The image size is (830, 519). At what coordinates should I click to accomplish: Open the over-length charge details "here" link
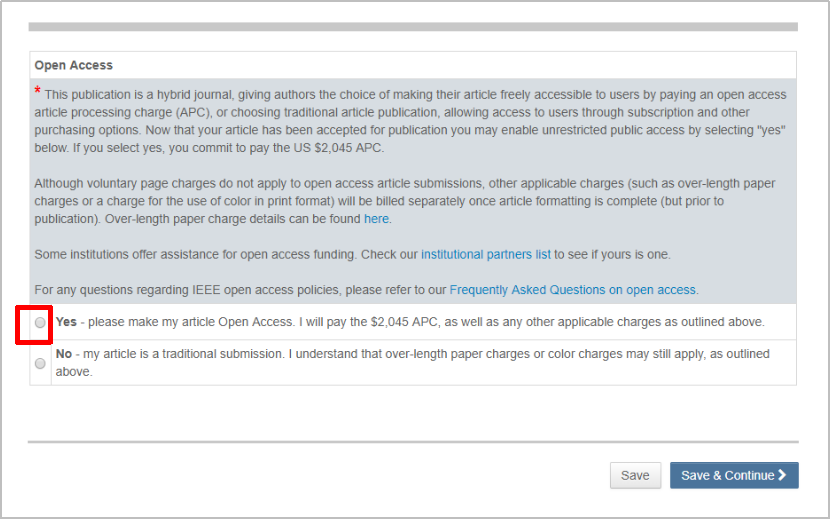pos(376,219)
